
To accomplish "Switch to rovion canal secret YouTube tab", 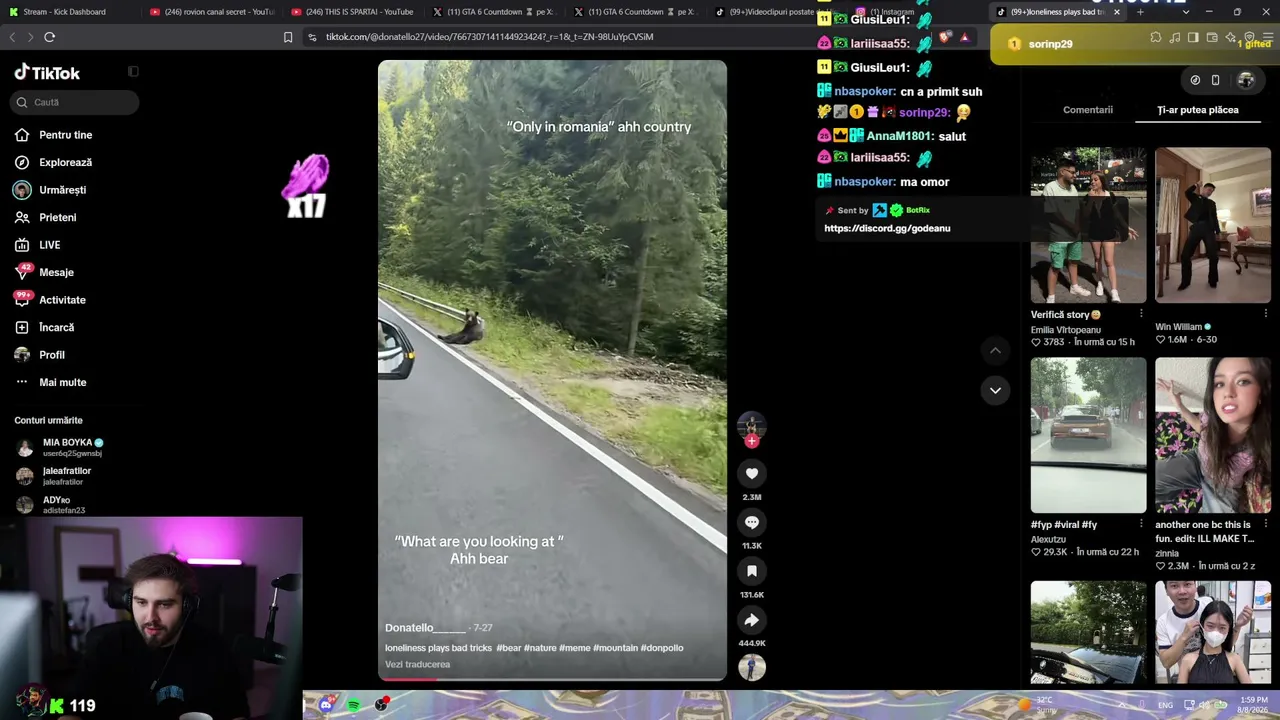I will 211,12.
